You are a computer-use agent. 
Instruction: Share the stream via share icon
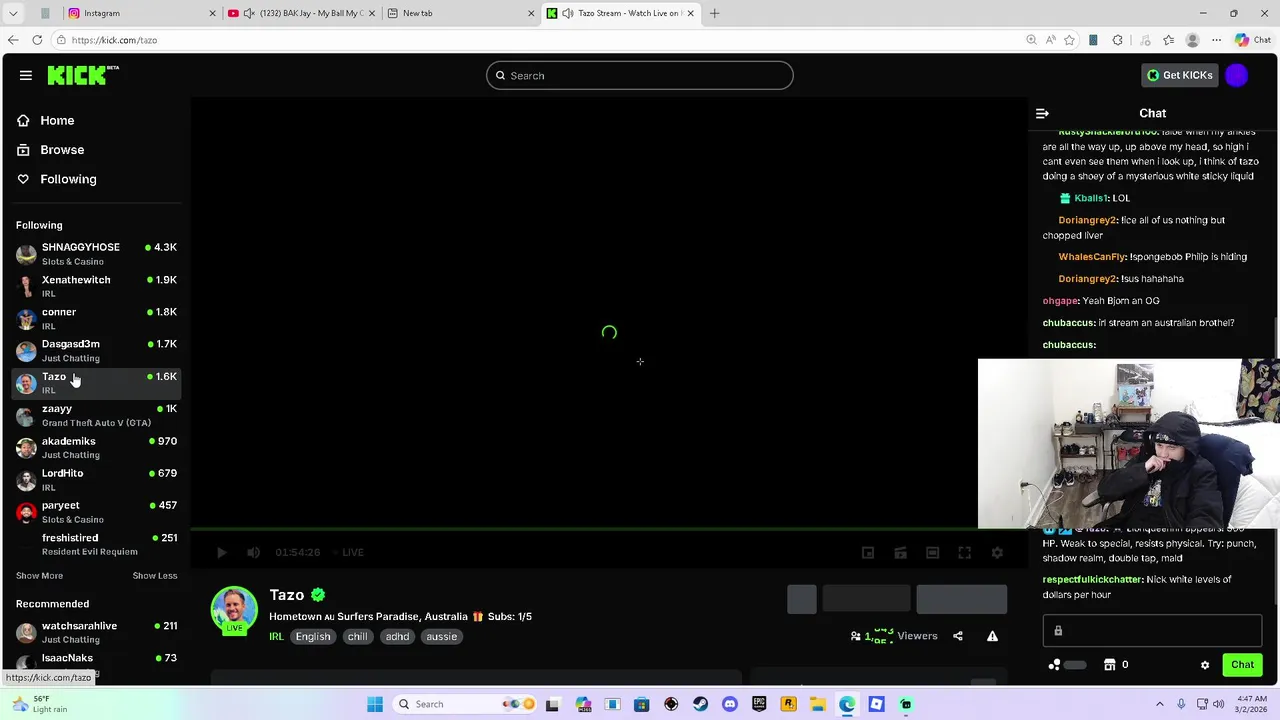958,636
